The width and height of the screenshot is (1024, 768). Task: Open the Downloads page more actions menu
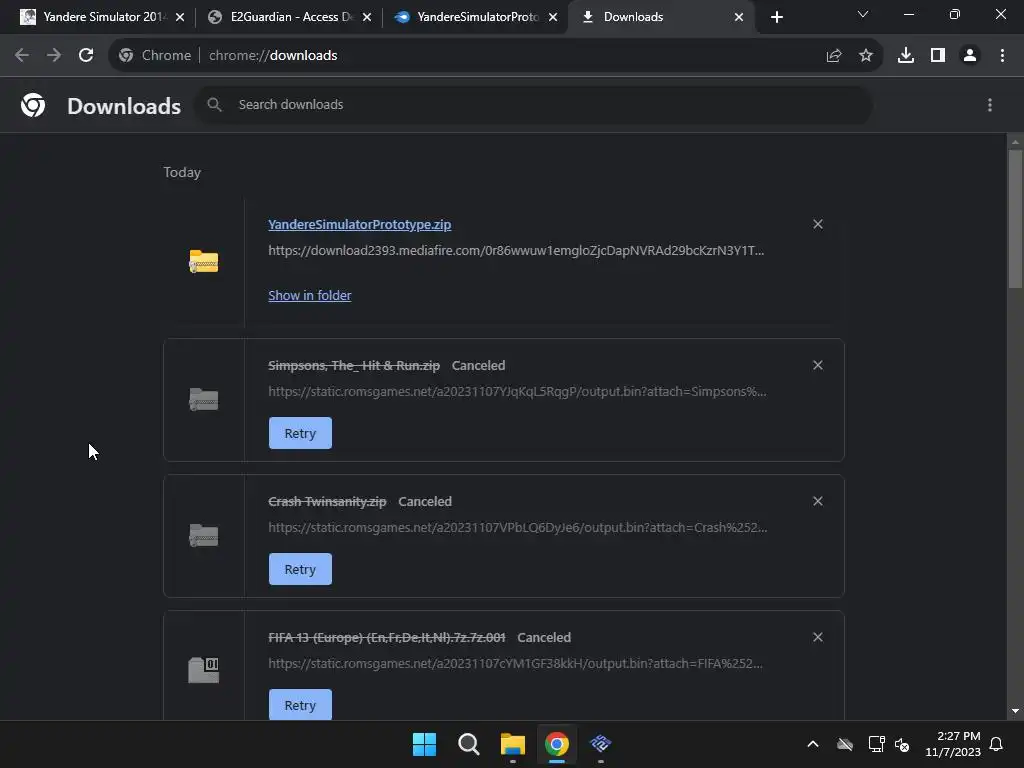point(990,105)
